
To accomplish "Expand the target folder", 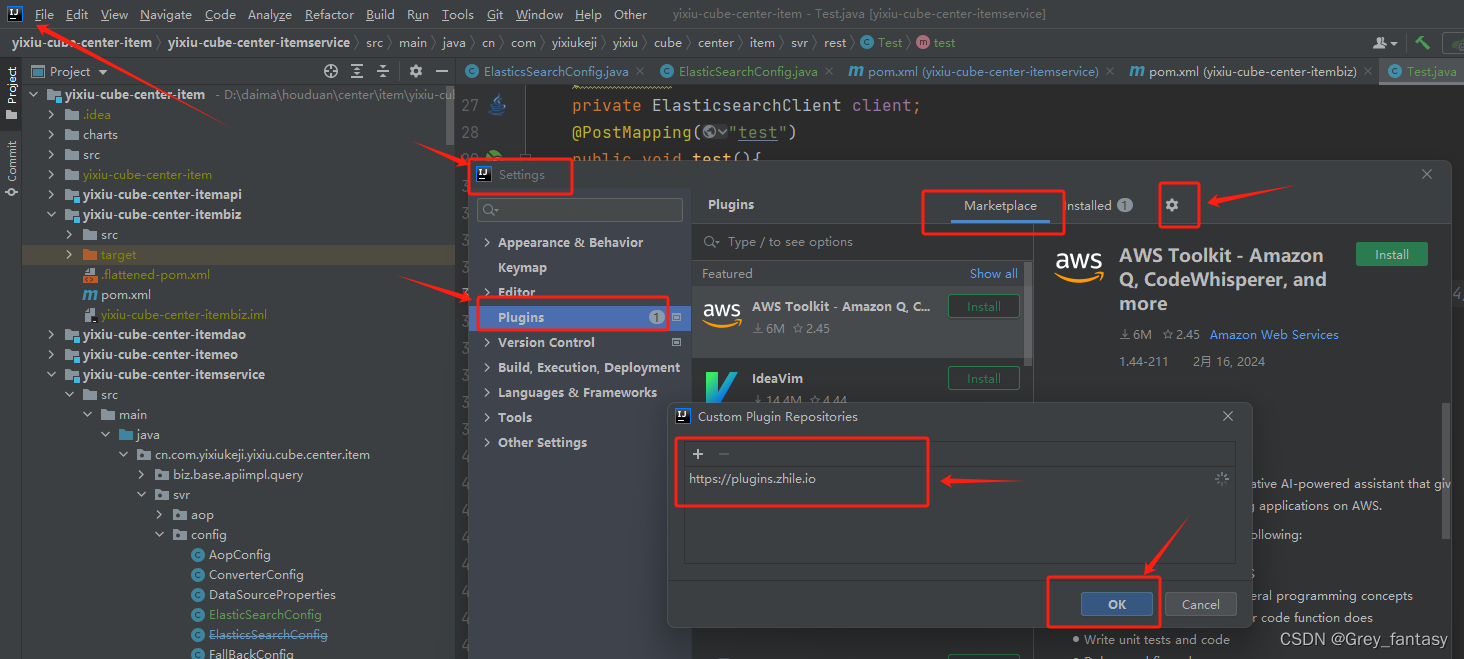I will [69, 254].
